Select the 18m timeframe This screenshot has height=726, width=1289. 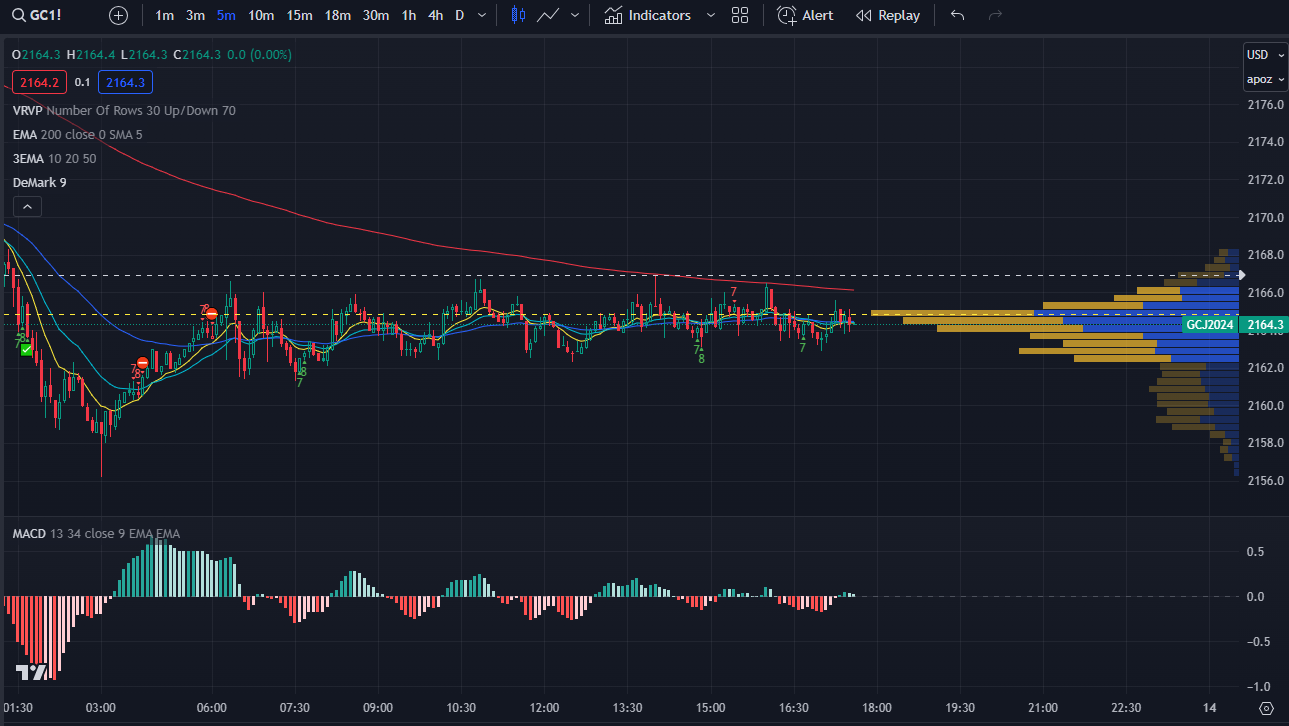(338, 15)
